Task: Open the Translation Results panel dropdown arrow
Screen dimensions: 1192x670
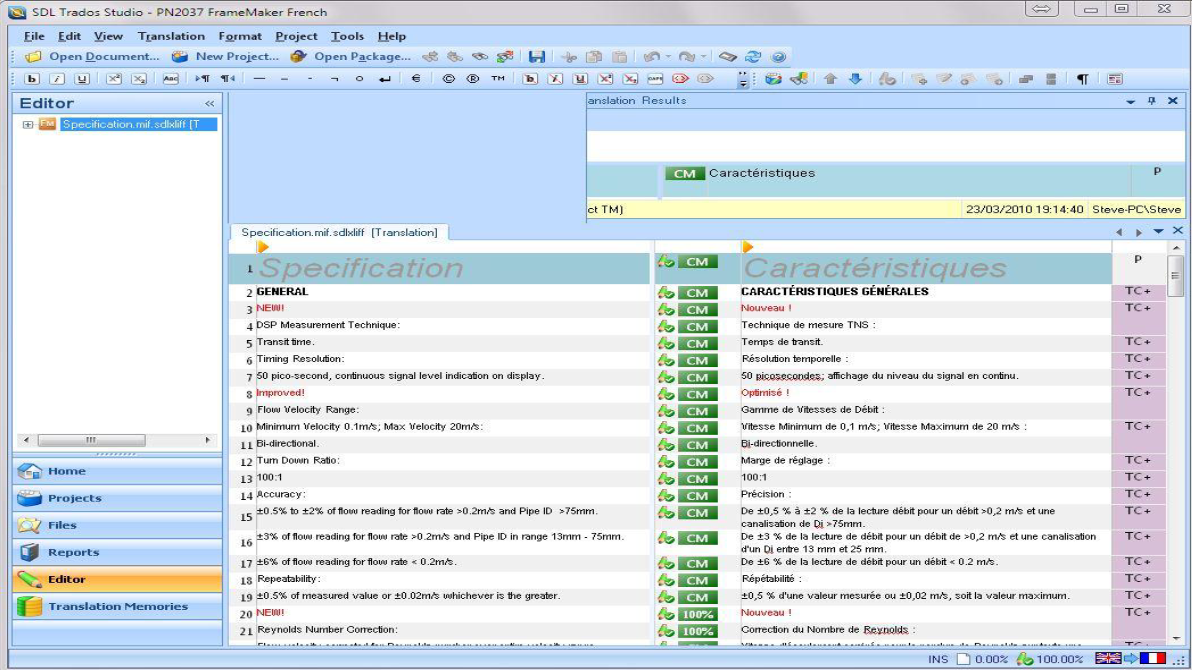Action: (1131, 101)
